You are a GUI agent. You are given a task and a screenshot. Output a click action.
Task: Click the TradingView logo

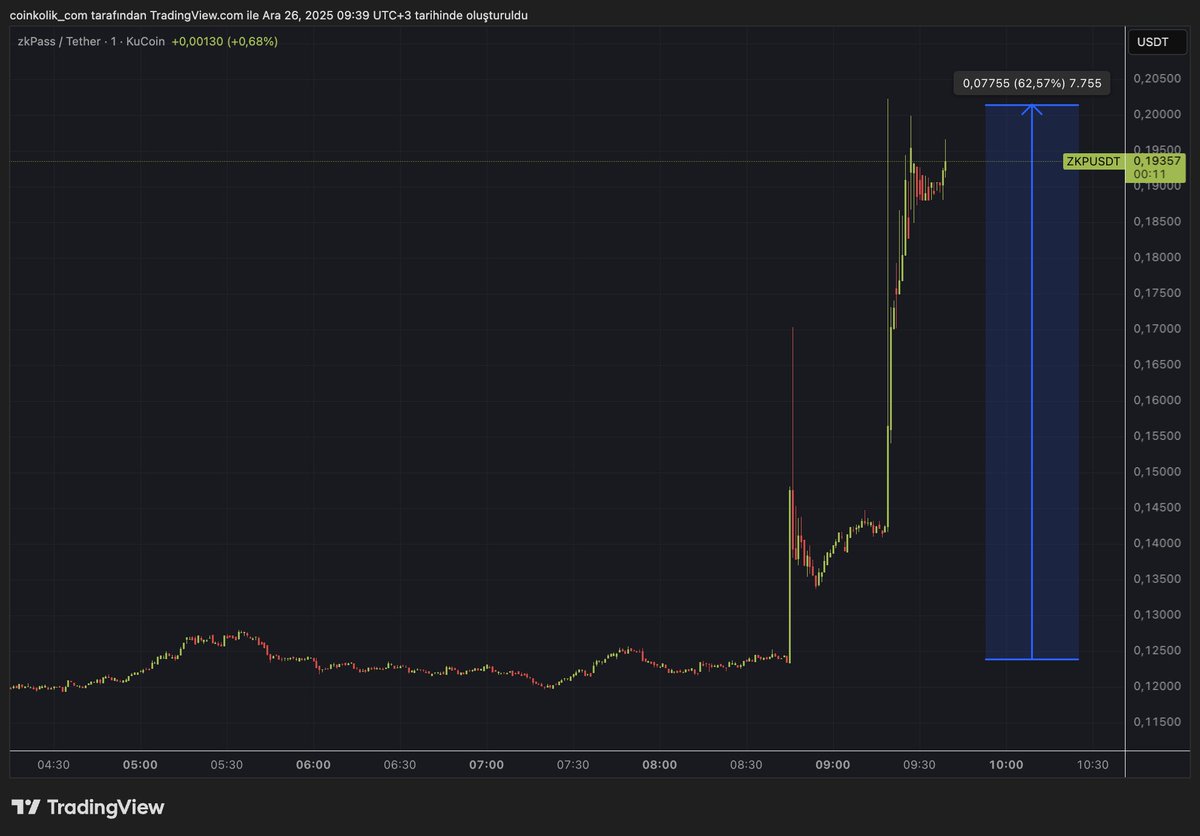click(x=88, y=807)
